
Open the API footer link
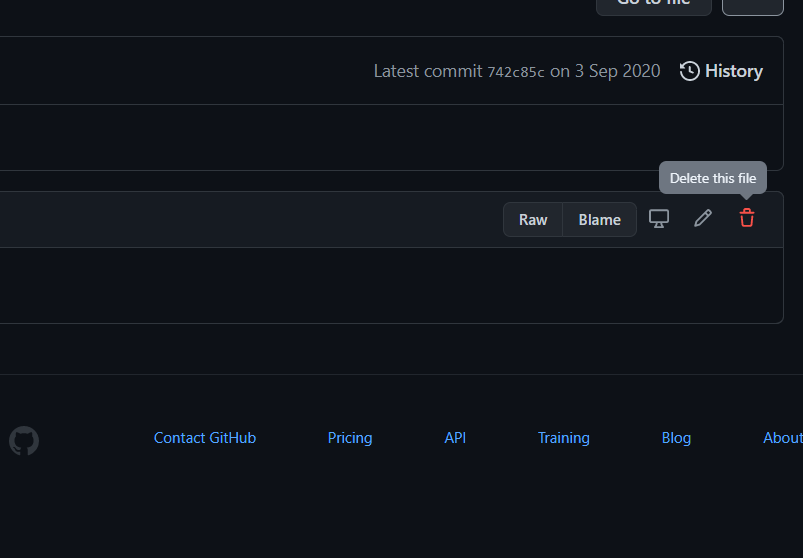tap(455, 438)
